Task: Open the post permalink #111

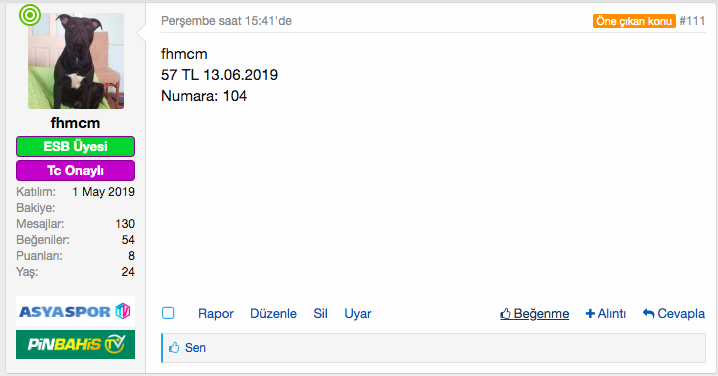Action: coord(692,21)
